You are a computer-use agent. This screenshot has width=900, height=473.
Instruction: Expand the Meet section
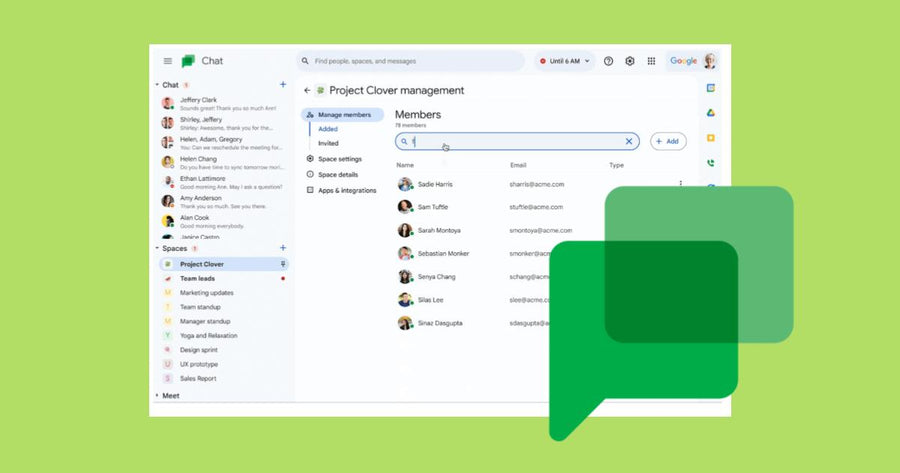[x=157, y=396]
